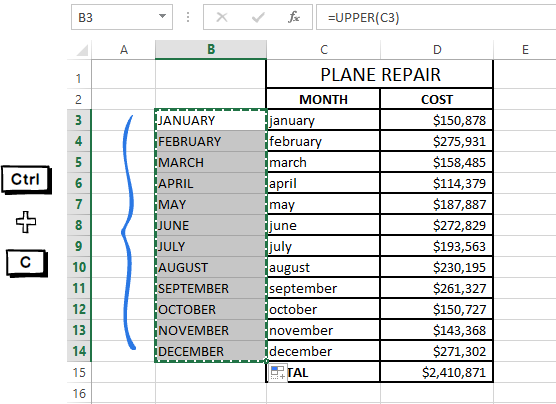Select the JANUARY cell in column B
556x404 pixels.
211,120
